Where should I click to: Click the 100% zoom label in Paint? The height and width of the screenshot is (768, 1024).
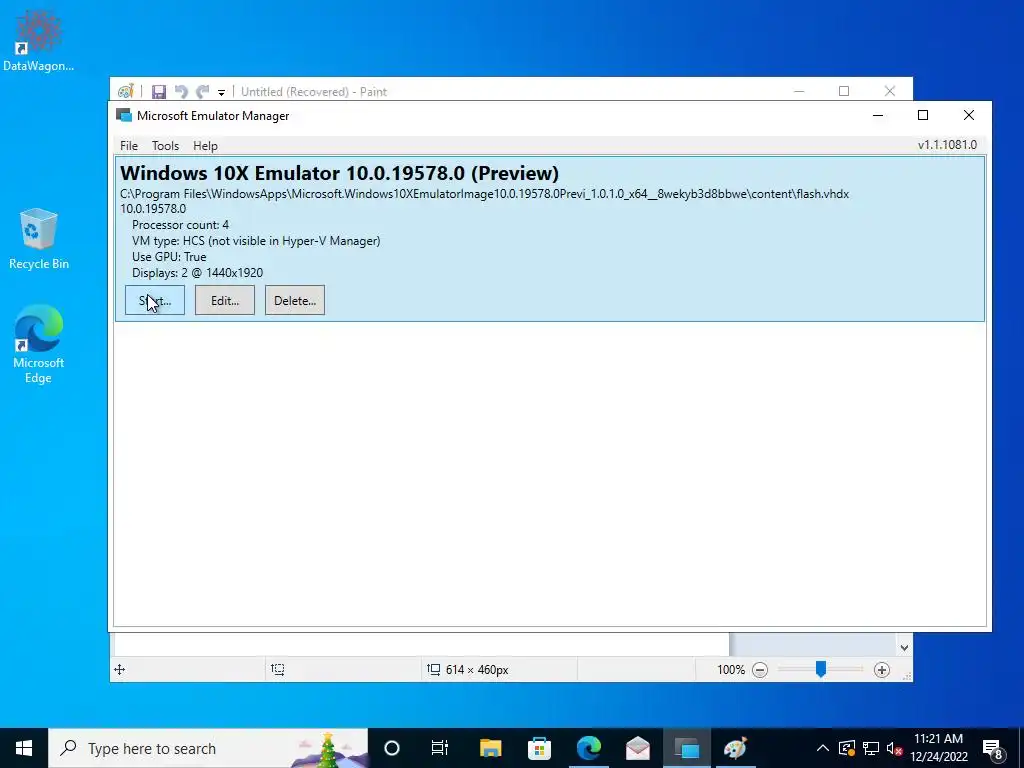point(731,669)
